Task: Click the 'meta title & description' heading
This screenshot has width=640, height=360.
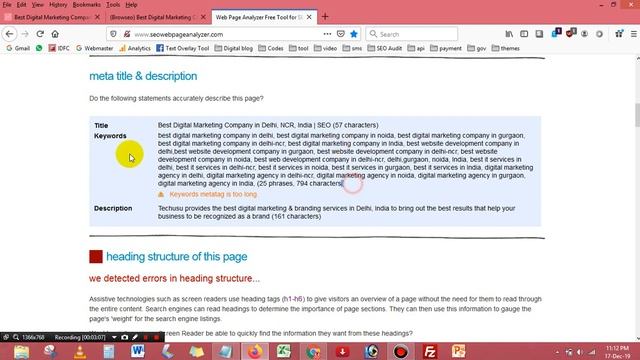Action: coord(143,76)
